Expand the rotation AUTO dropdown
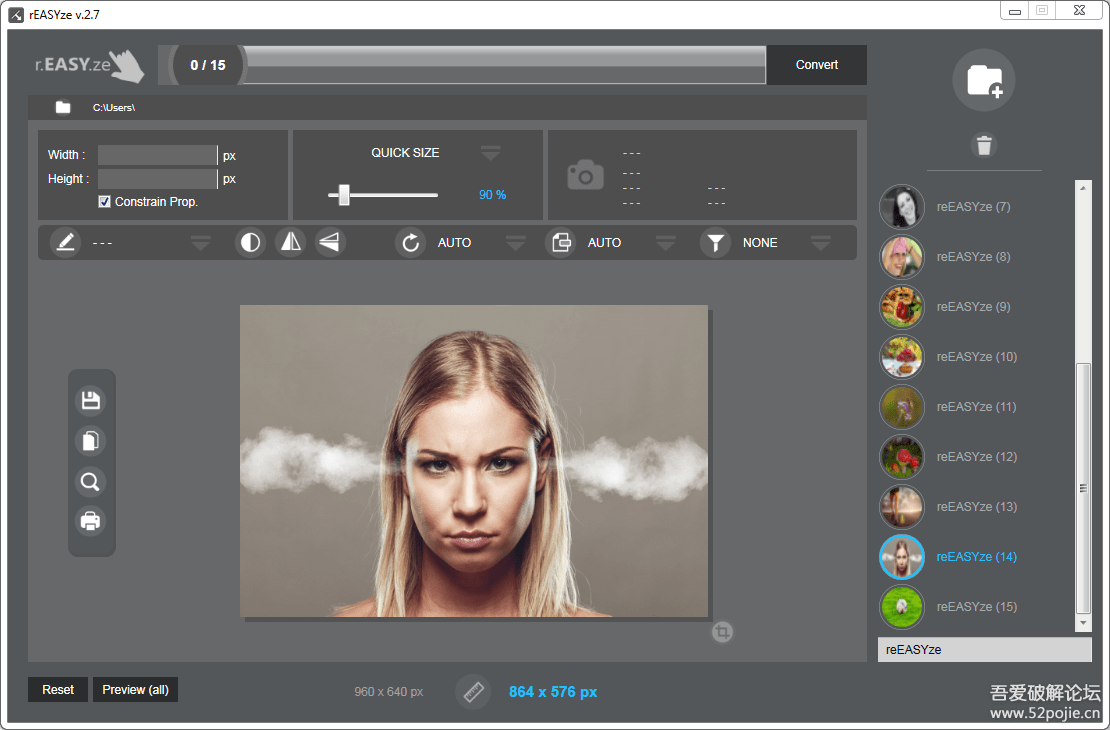 click(515, 243)
